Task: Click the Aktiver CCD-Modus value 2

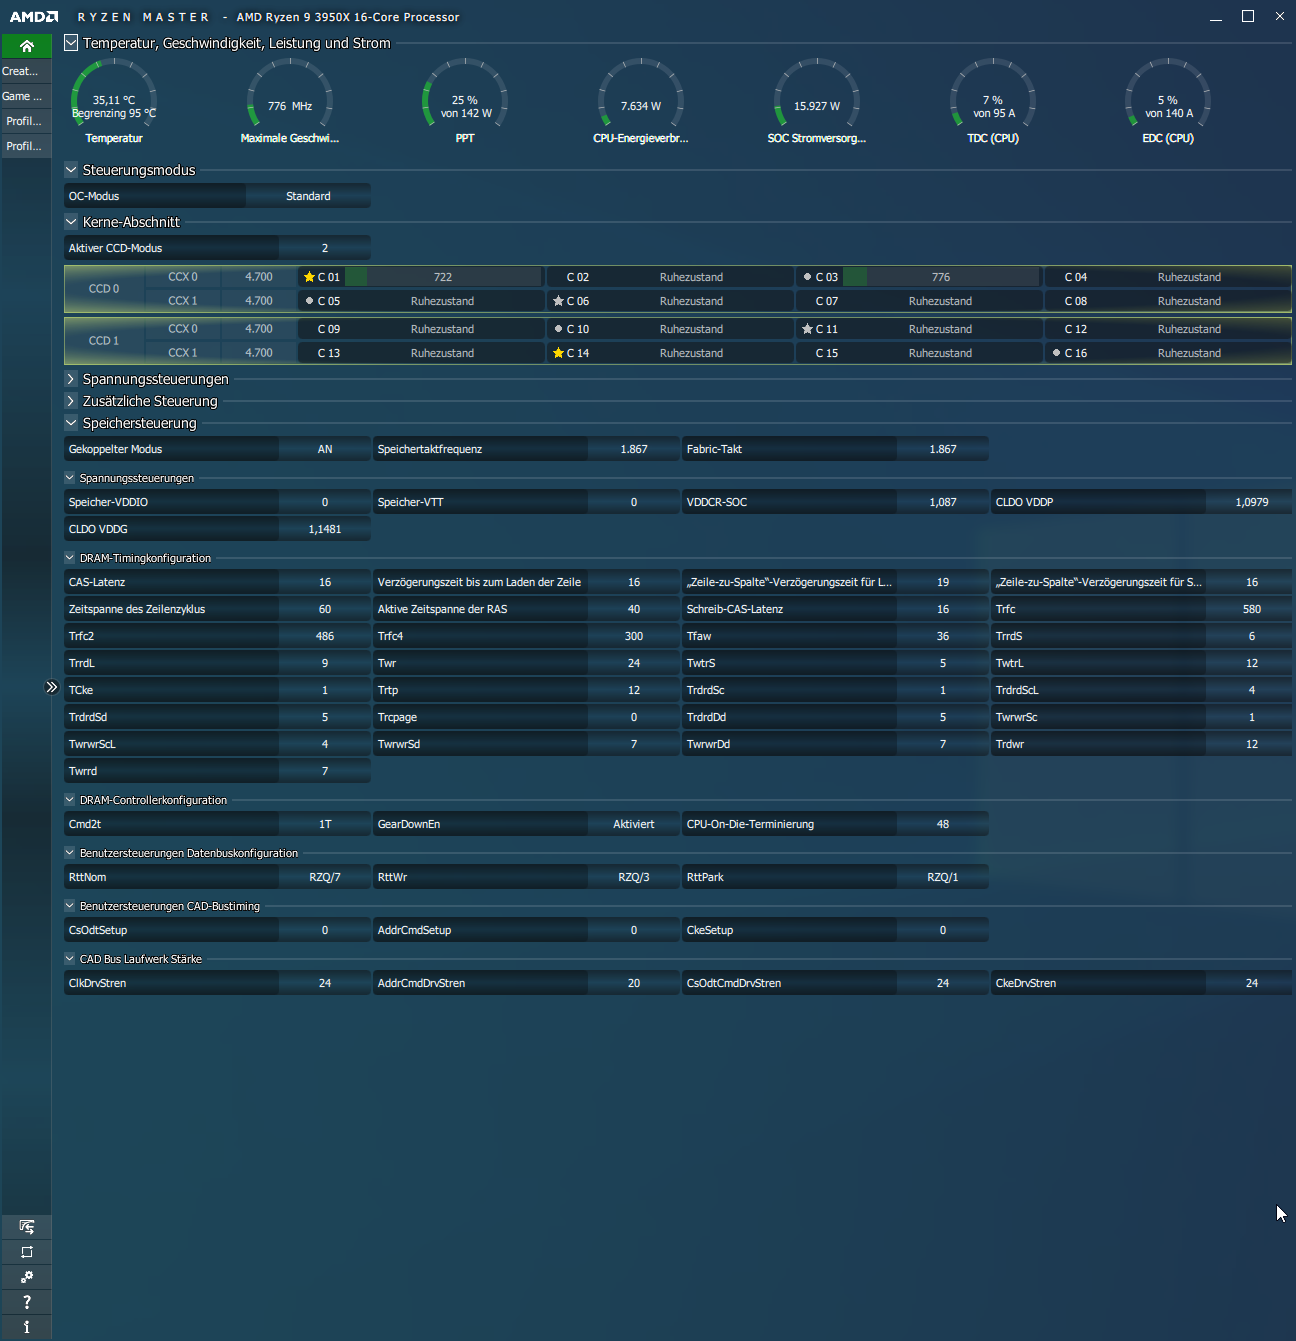Action: [325, 248]
